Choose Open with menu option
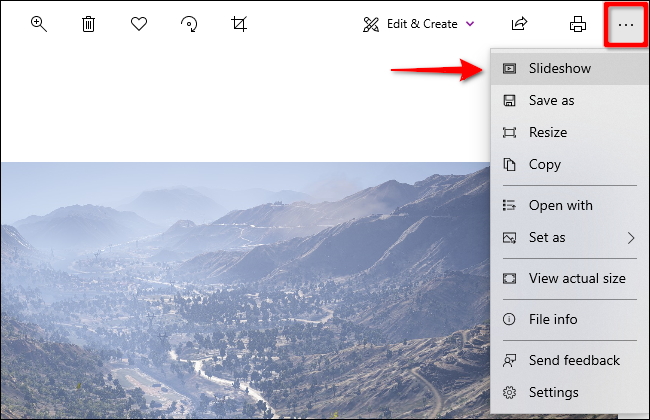 pos(560,206)
